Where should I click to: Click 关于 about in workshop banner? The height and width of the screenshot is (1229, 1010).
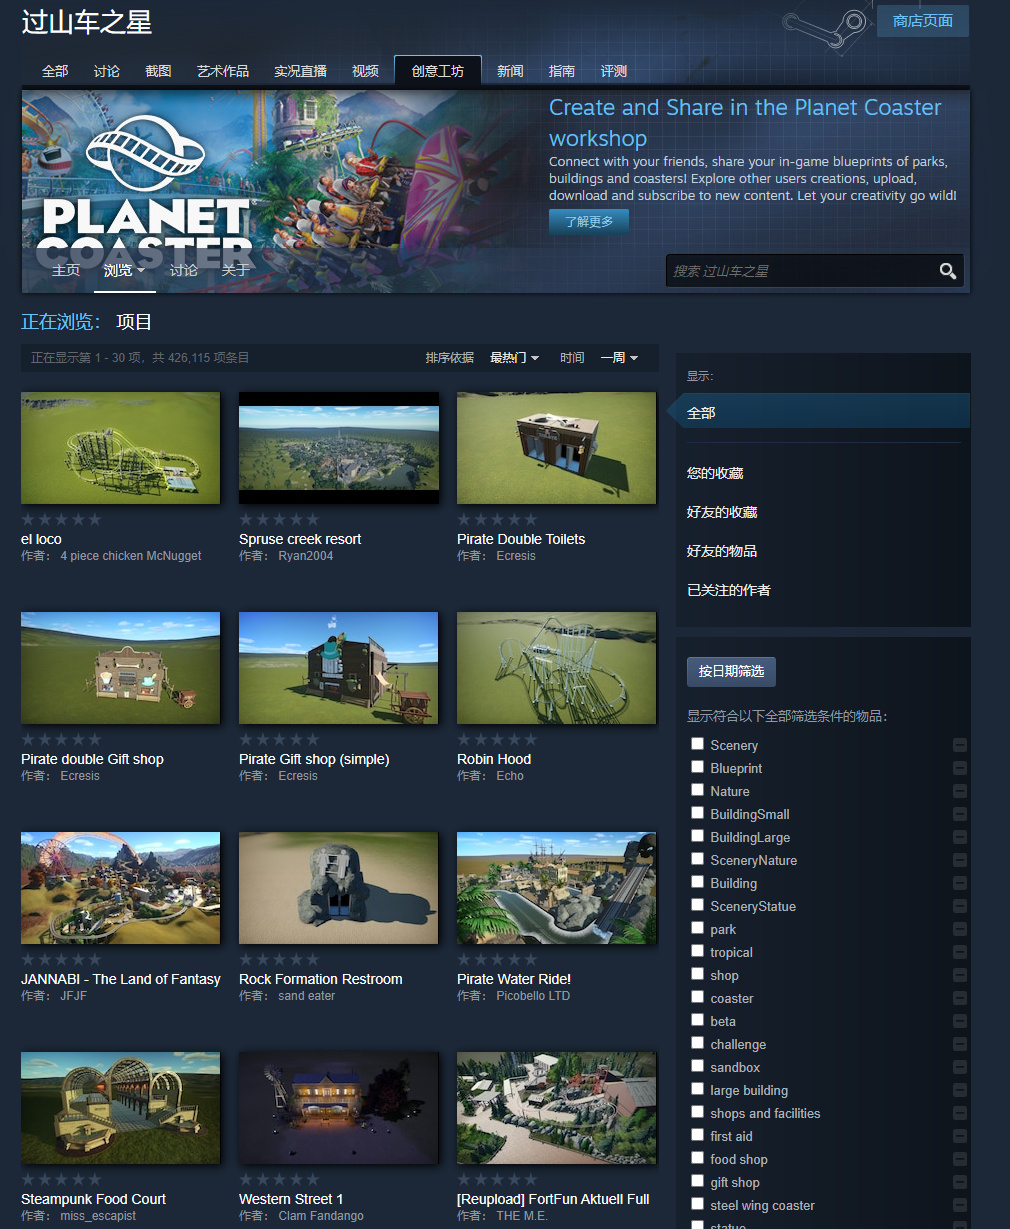(235, 270)
